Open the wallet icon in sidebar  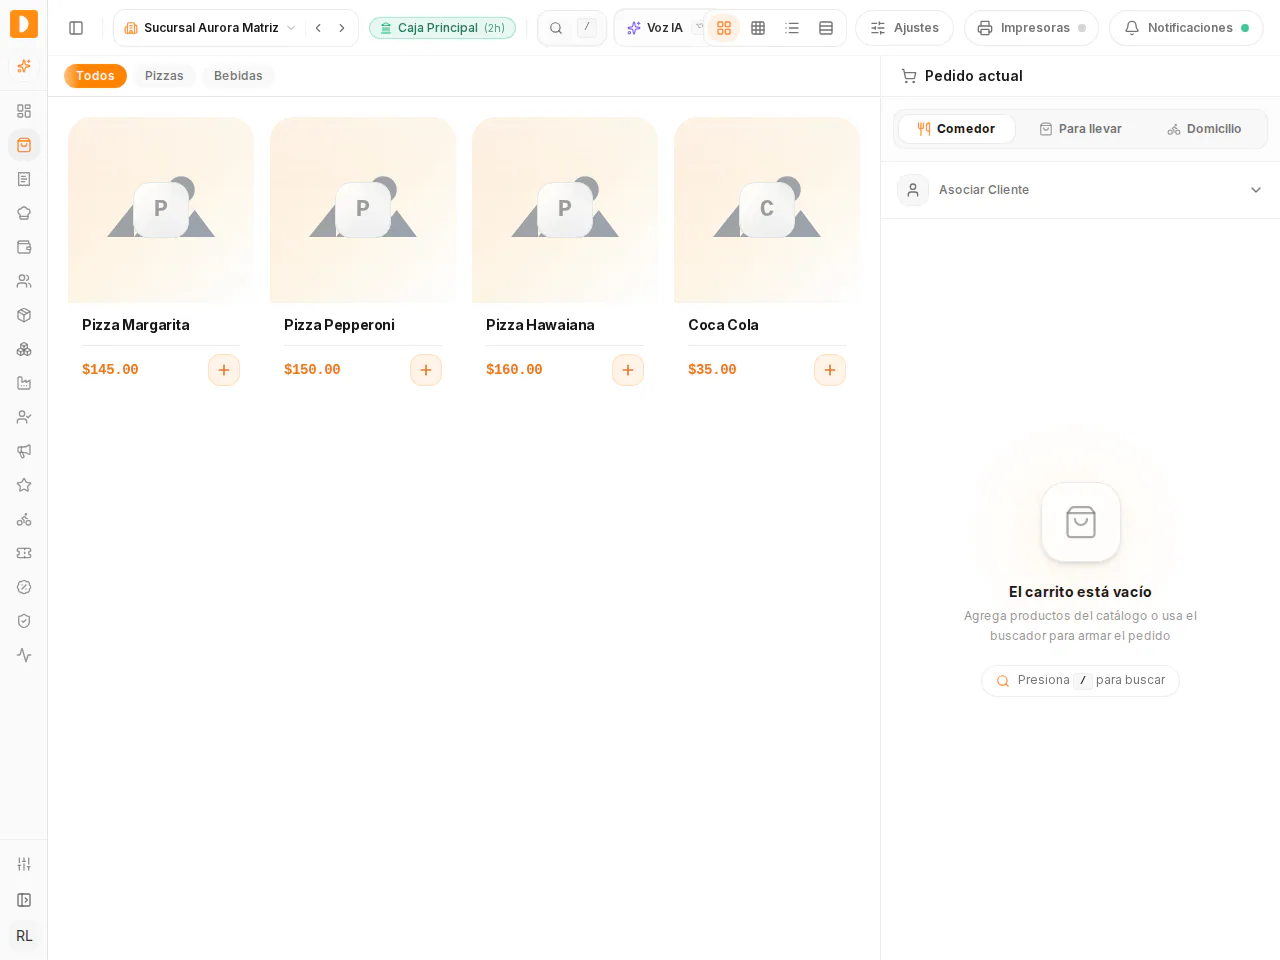[24, 247]
